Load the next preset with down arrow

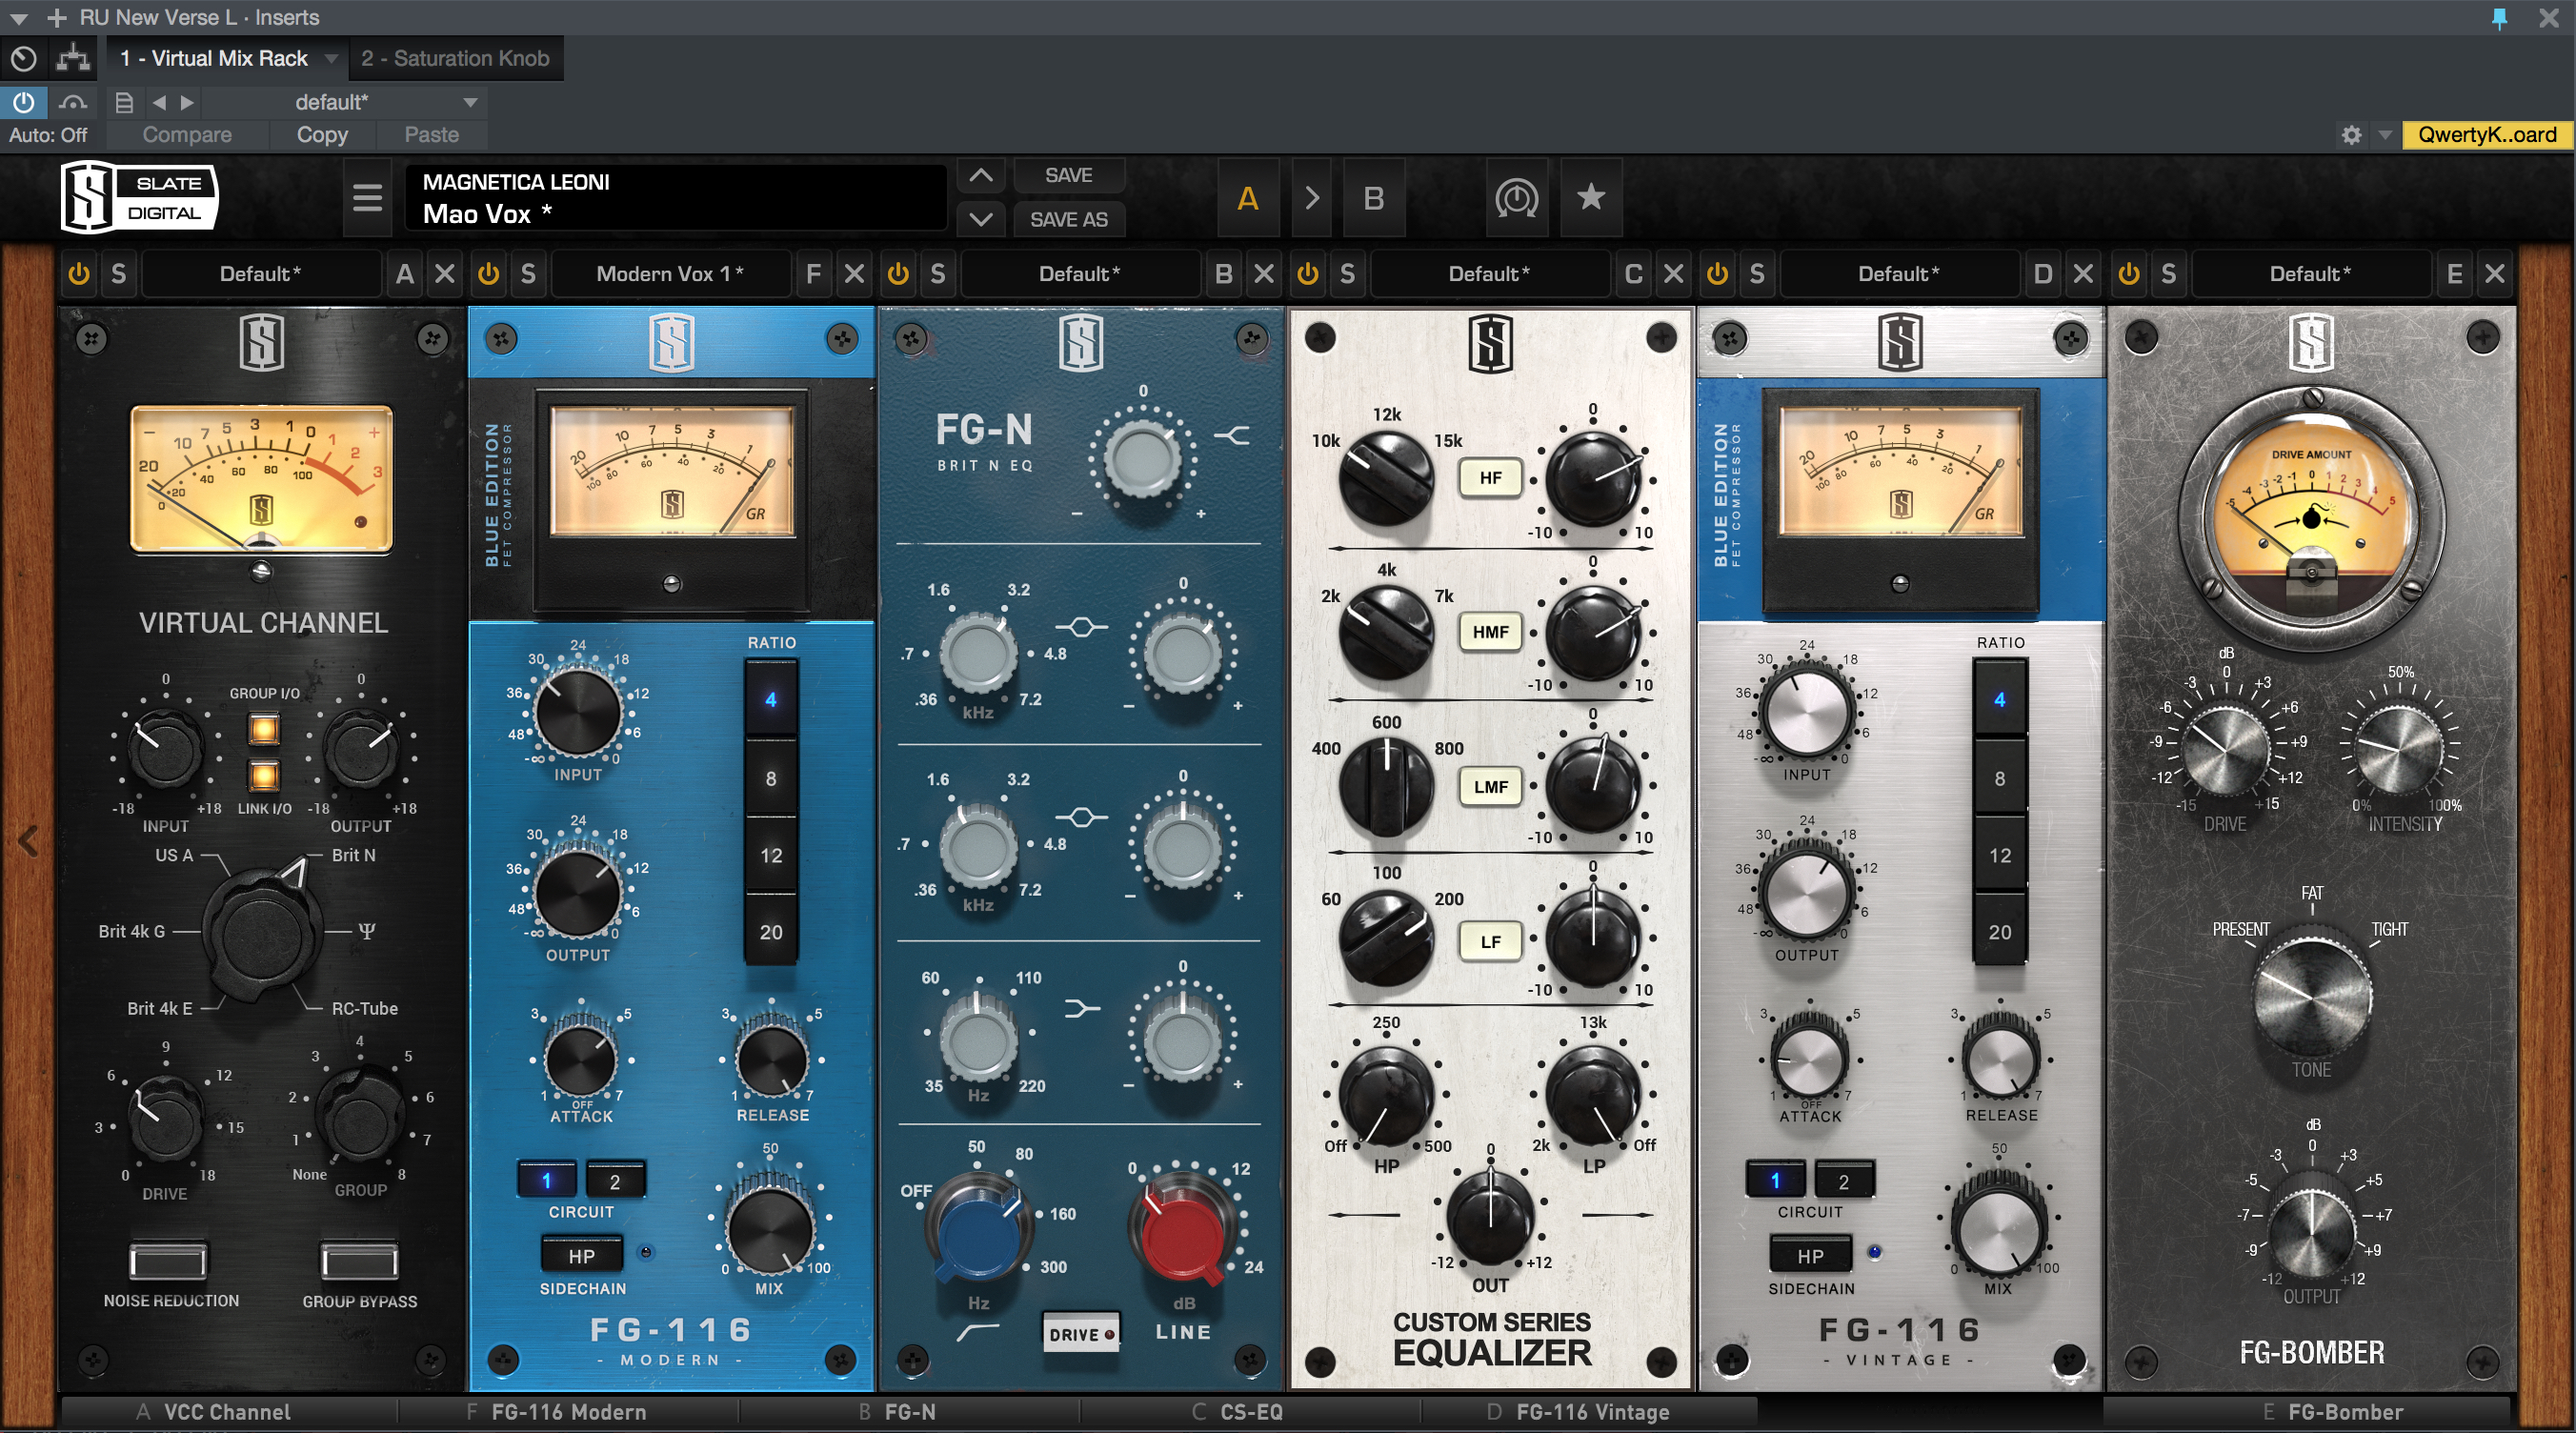[981, 219]
